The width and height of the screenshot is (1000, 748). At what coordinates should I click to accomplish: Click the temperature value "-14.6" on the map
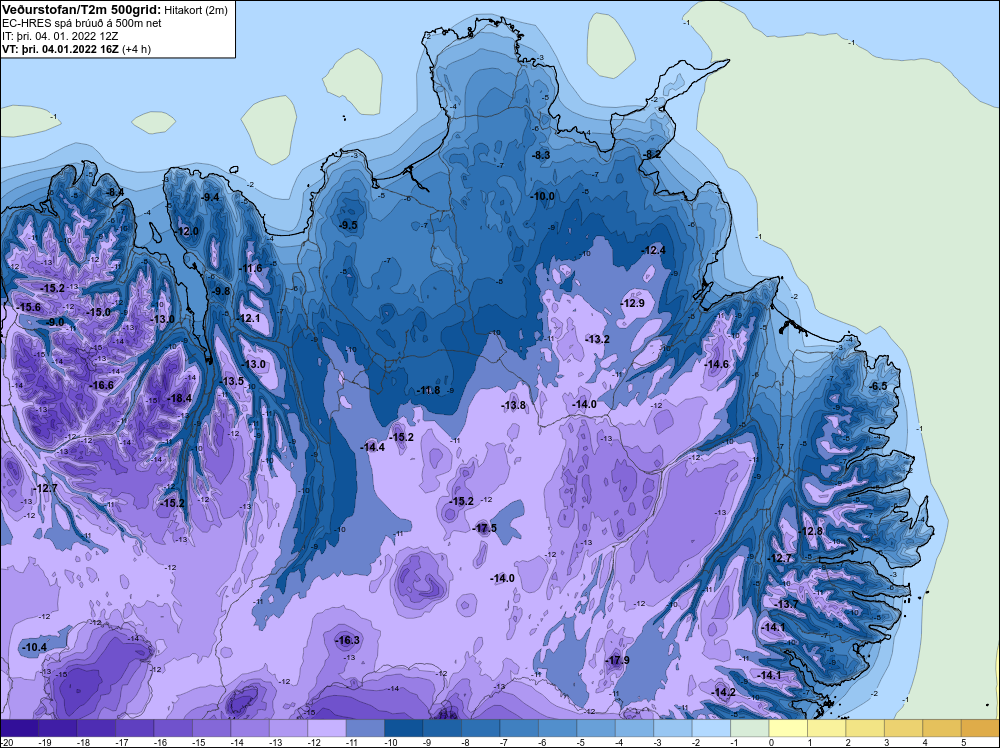[716, 364]
